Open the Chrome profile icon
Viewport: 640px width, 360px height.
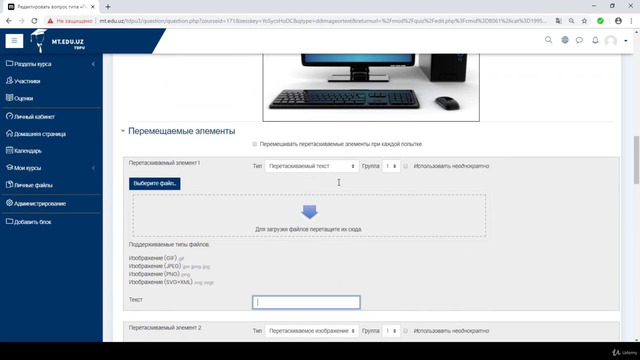[618, 21]
